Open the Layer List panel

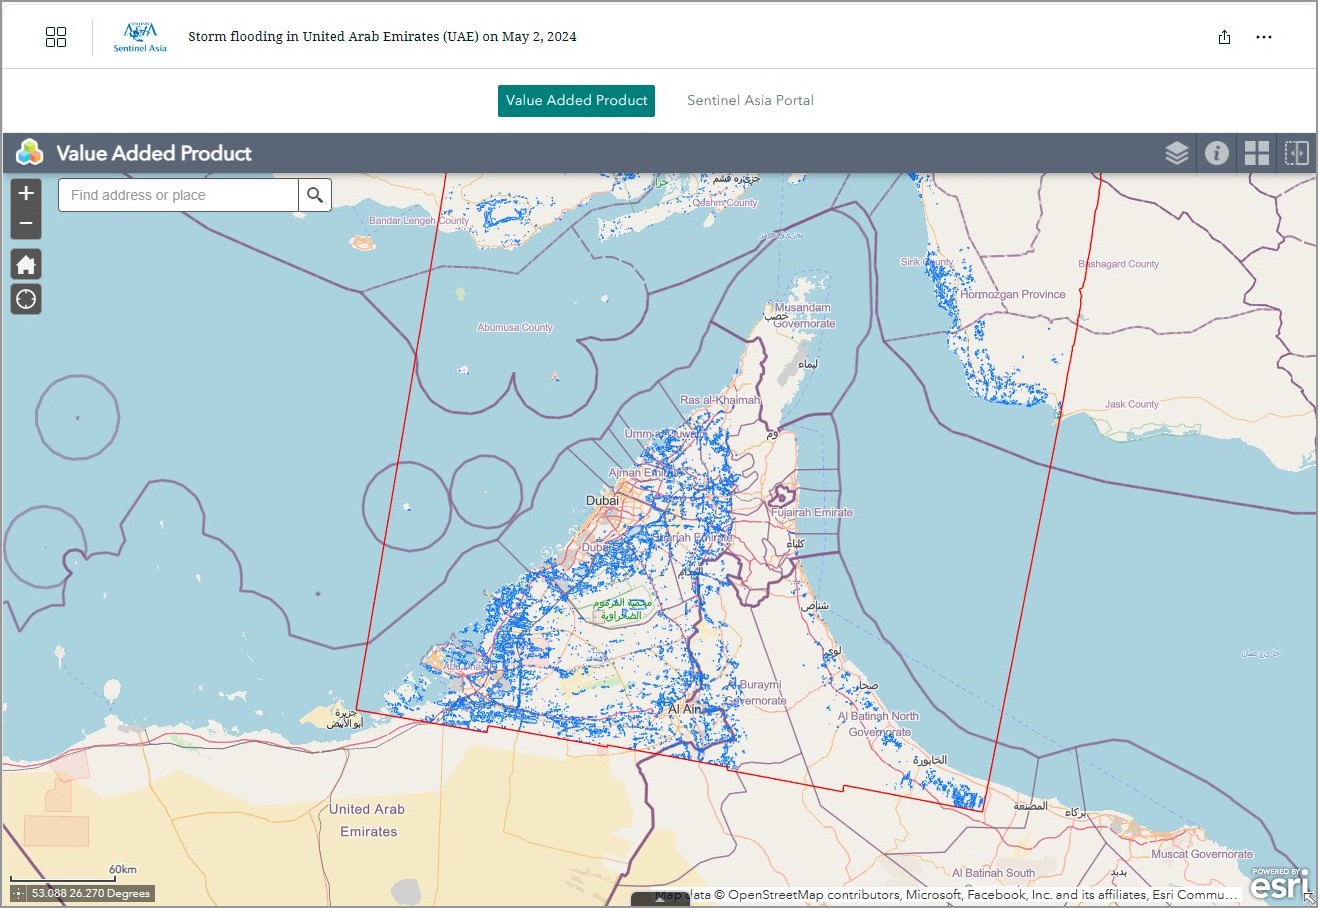click(x=1176, y=153)
